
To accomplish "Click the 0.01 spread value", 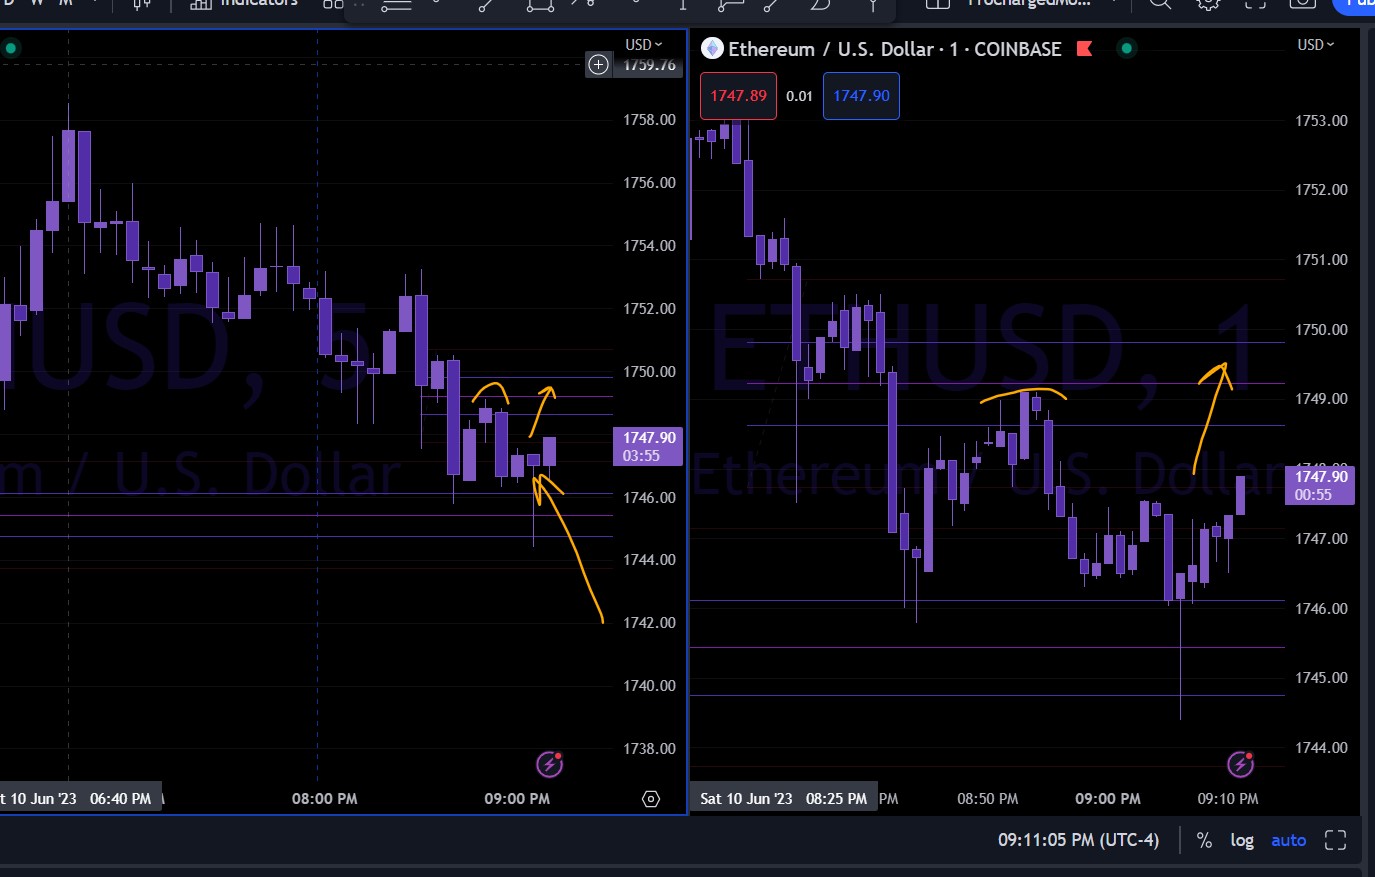I will click(x=800, y=96).
